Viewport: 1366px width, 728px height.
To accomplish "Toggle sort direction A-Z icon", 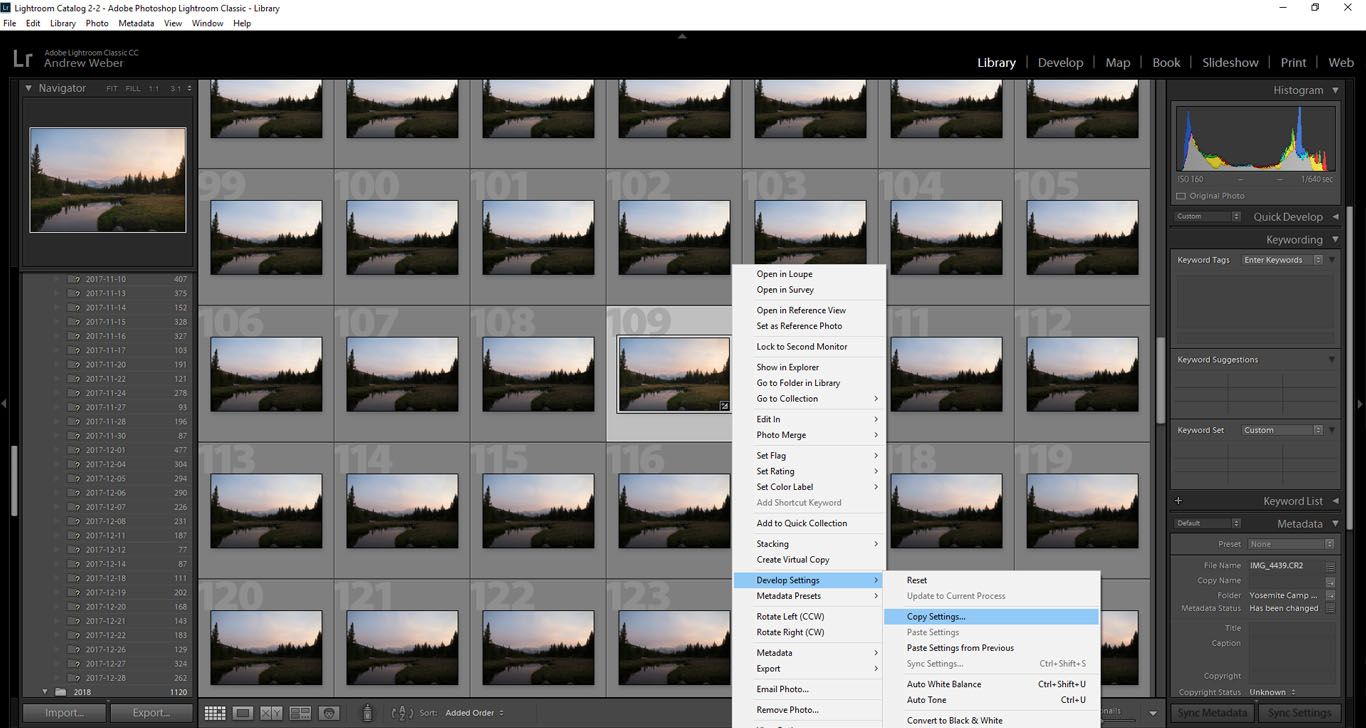I will [402, 713].
